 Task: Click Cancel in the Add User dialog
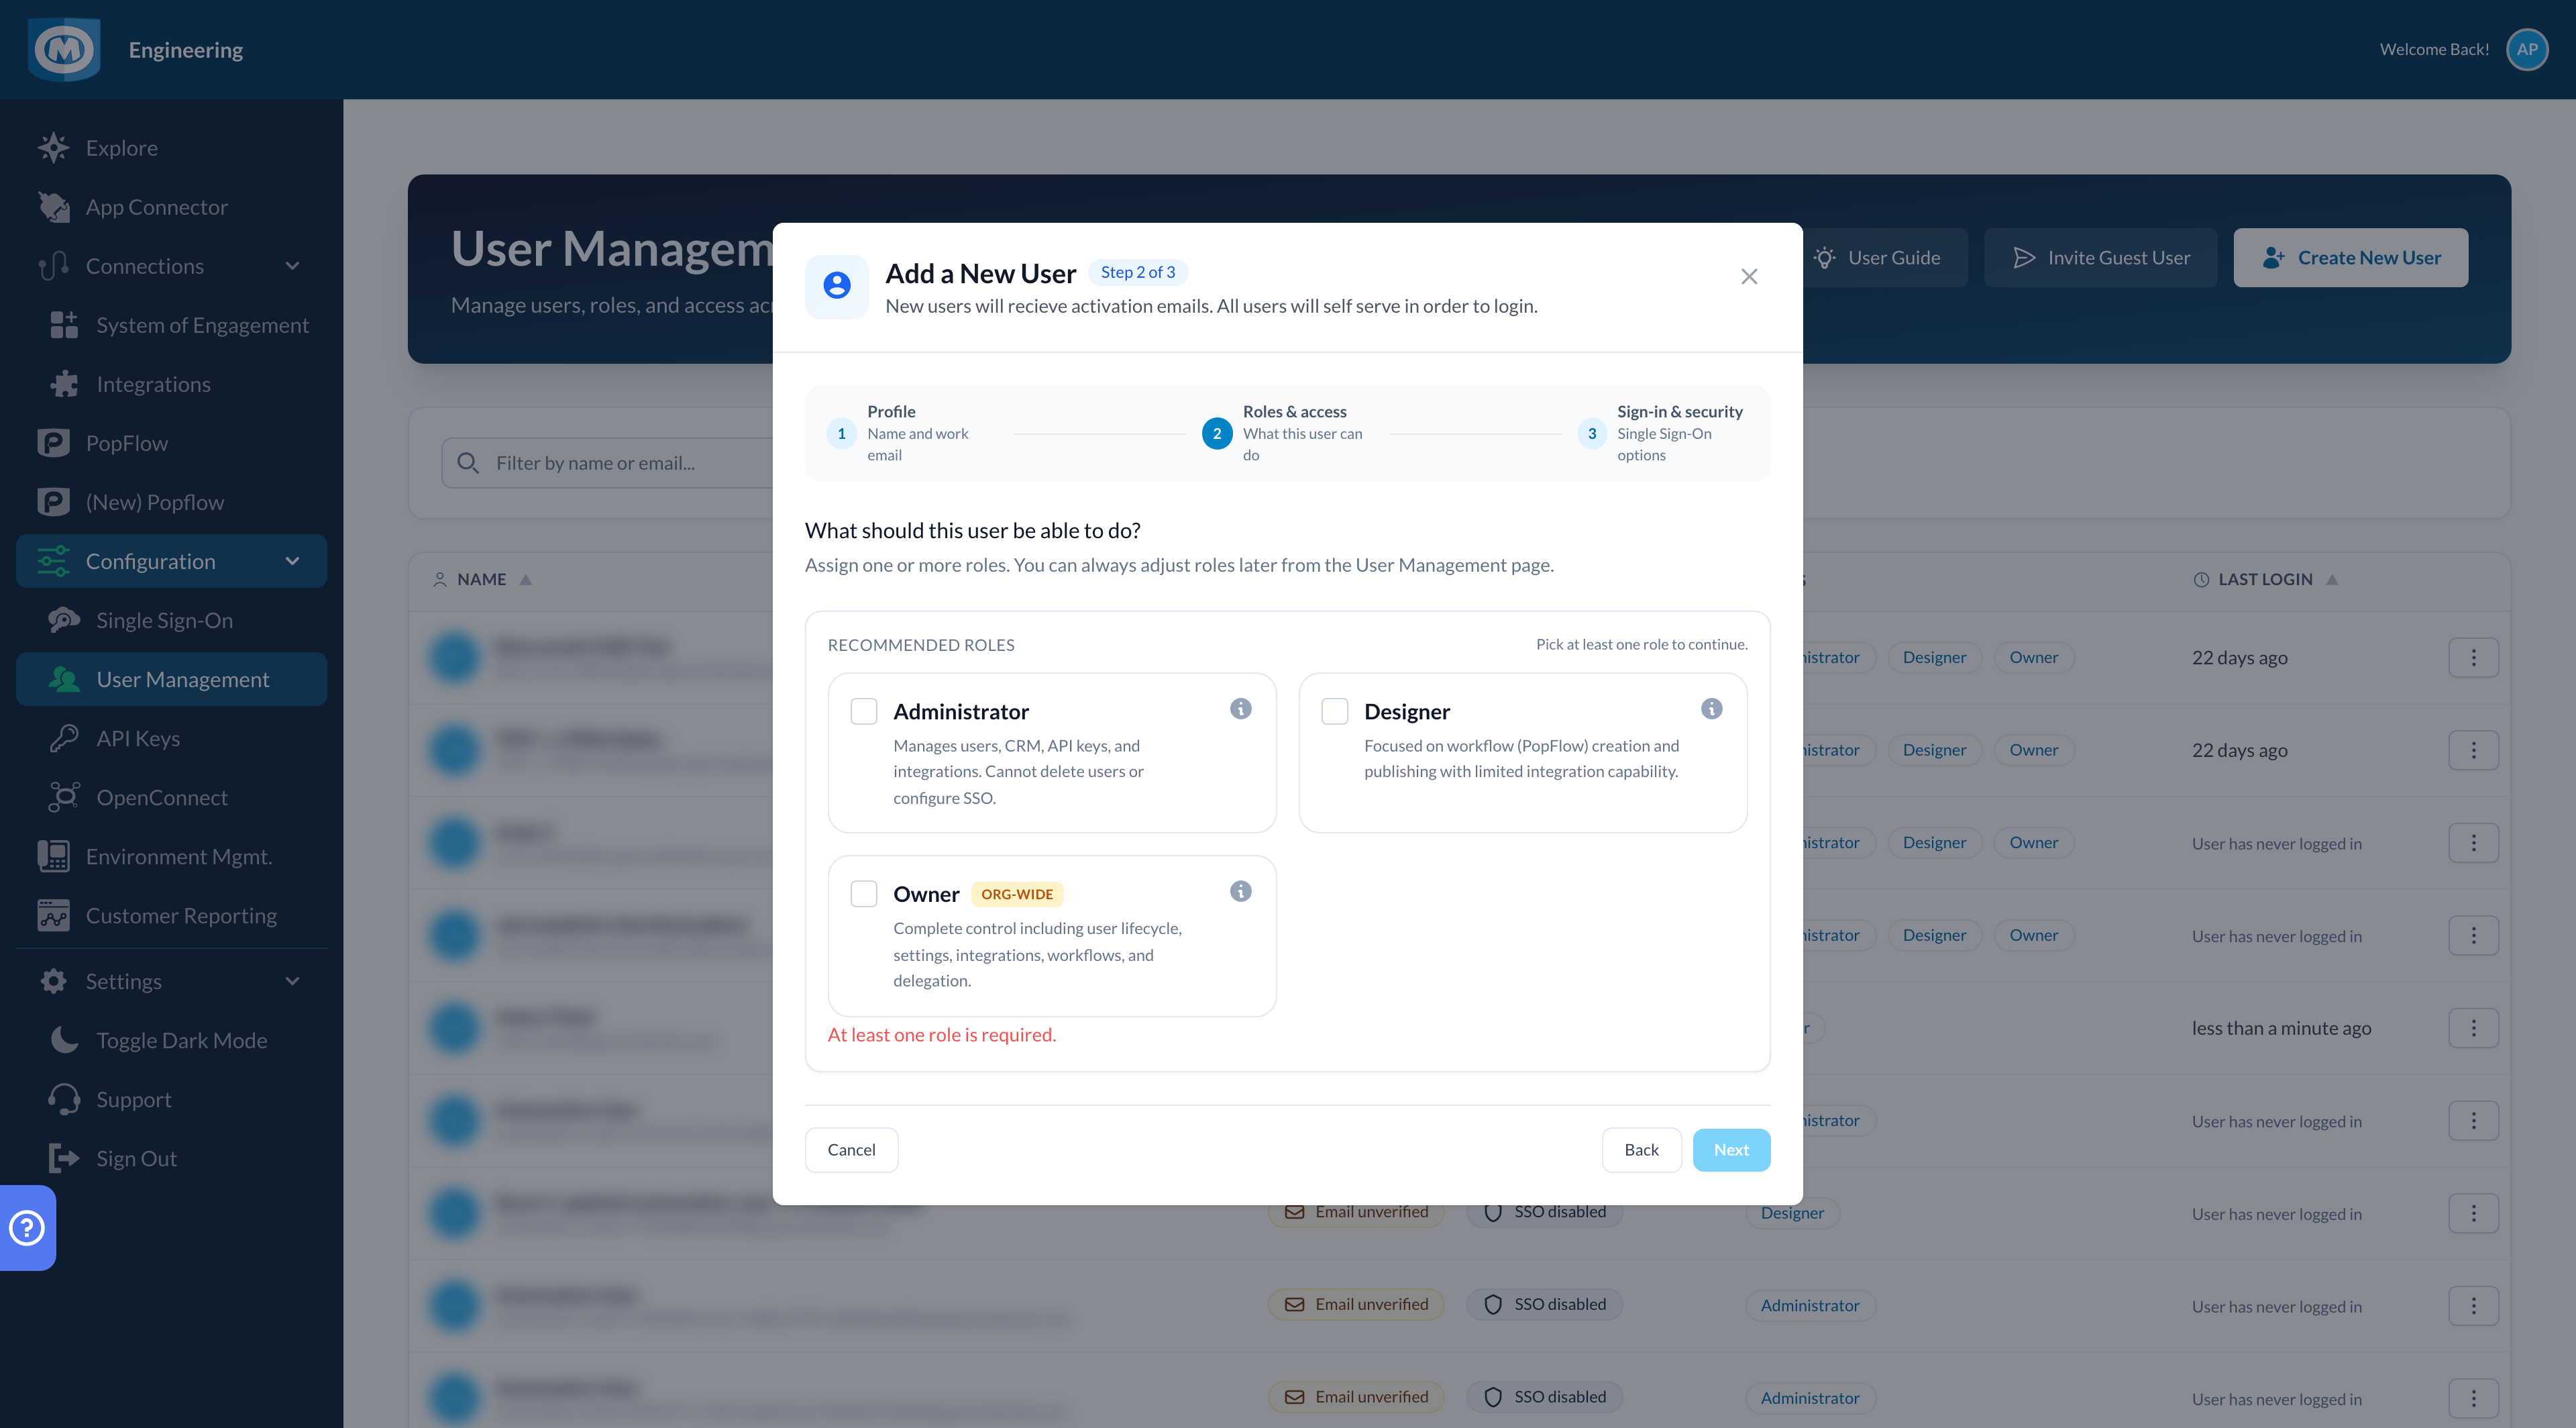(851, 1150)
